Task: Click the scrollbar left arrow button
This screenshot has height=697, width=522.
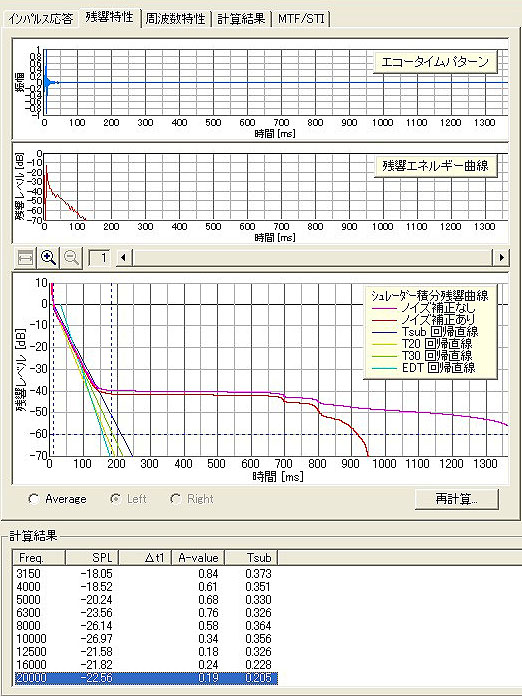Action: click(x=124, y=257)
